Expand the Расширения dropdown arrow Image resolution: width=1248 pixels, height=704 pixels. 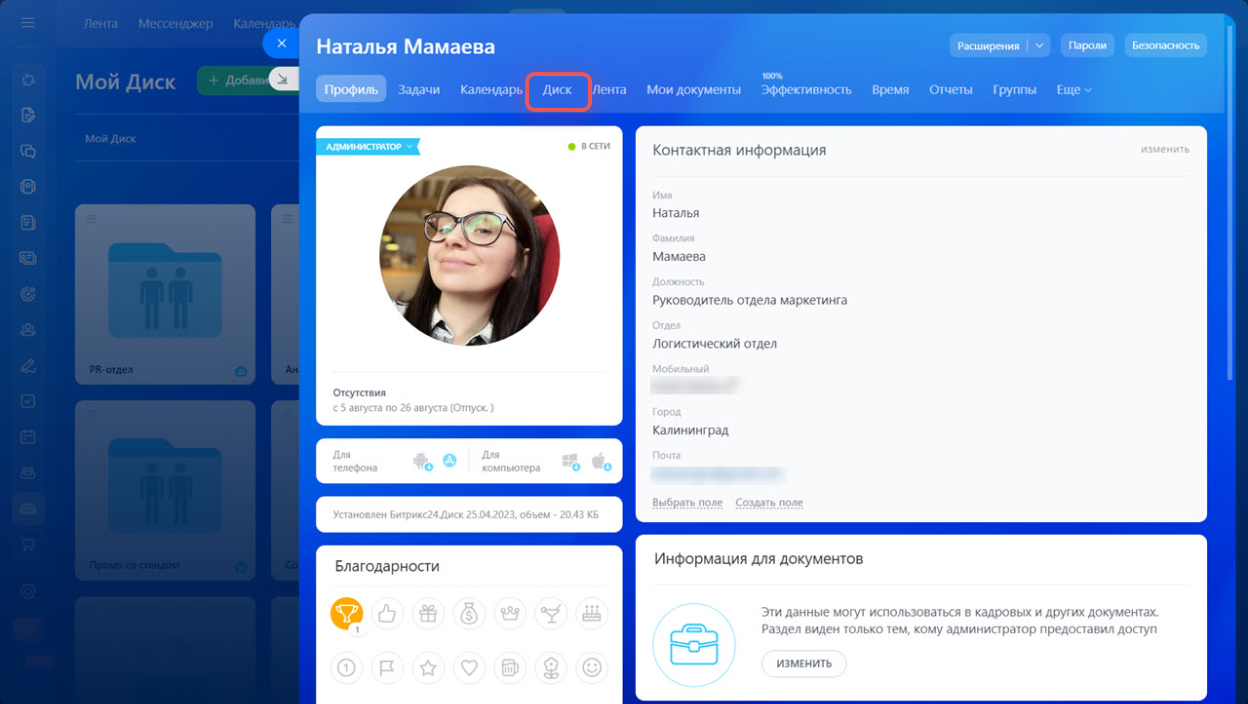point(1039,45)
